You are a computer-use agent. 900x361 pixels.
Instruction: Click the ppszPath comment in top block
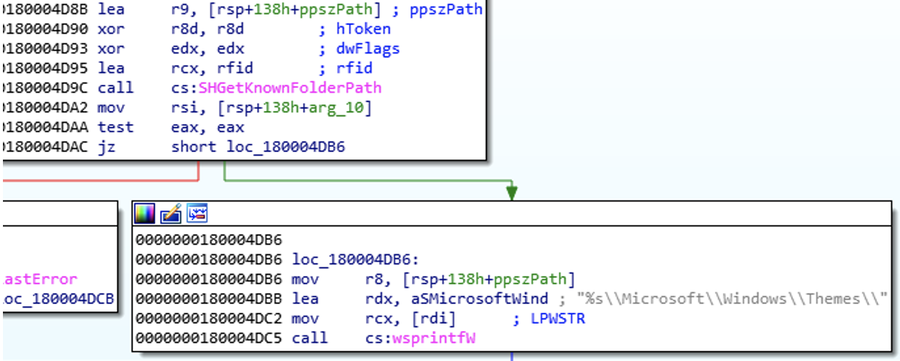[x=446, y=10]
